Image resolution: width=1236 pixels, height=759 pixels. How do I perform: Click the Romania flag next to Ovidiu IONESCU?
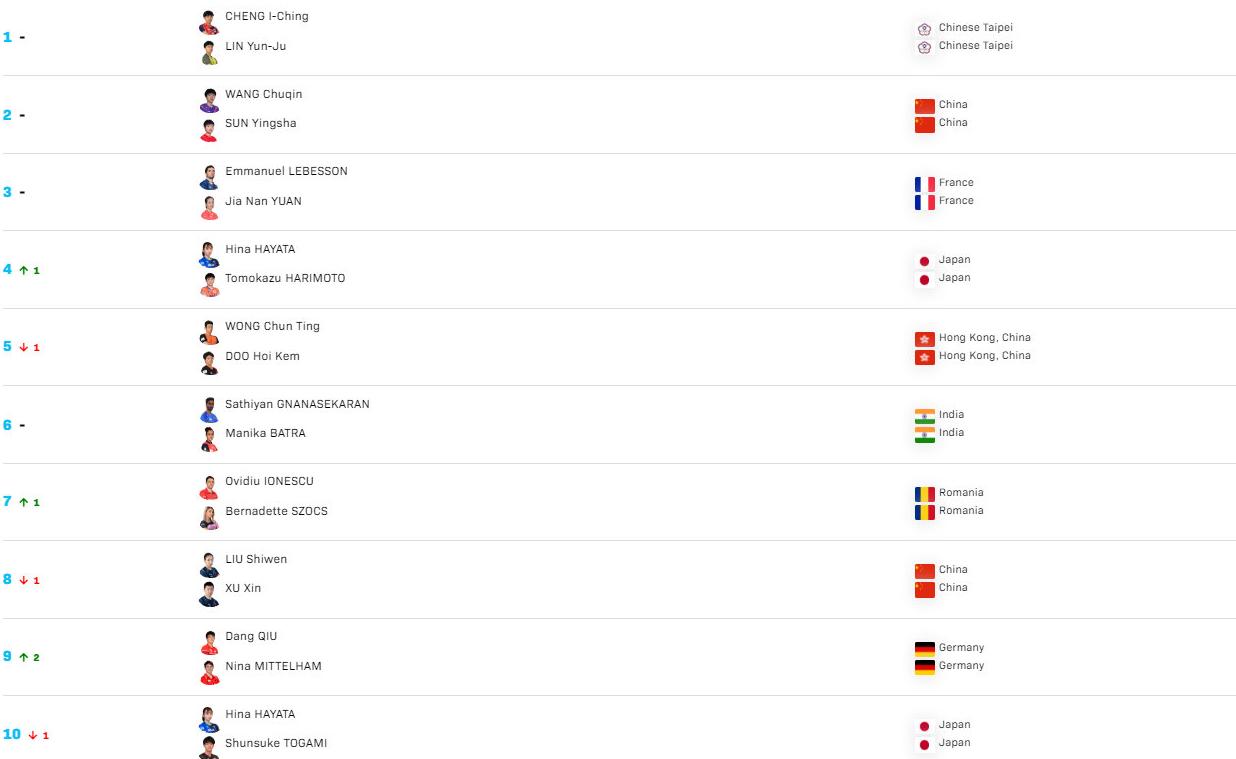[924, 493]
